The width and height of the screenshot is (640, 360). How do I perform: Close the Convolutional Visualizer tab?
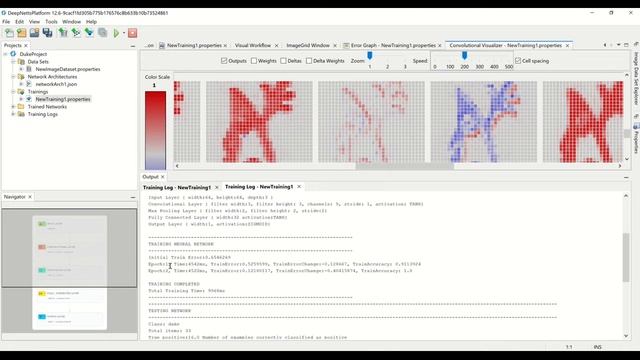point(567,46)
